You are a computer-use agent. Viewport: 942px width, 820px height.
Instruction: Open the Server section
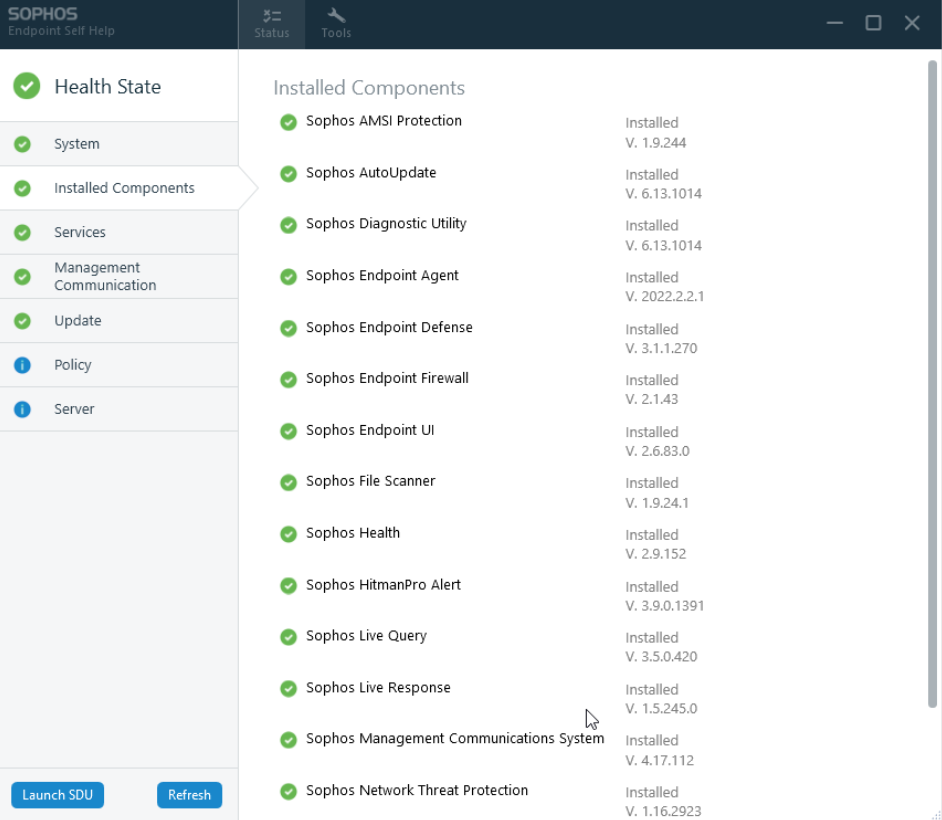click(74, 409)
